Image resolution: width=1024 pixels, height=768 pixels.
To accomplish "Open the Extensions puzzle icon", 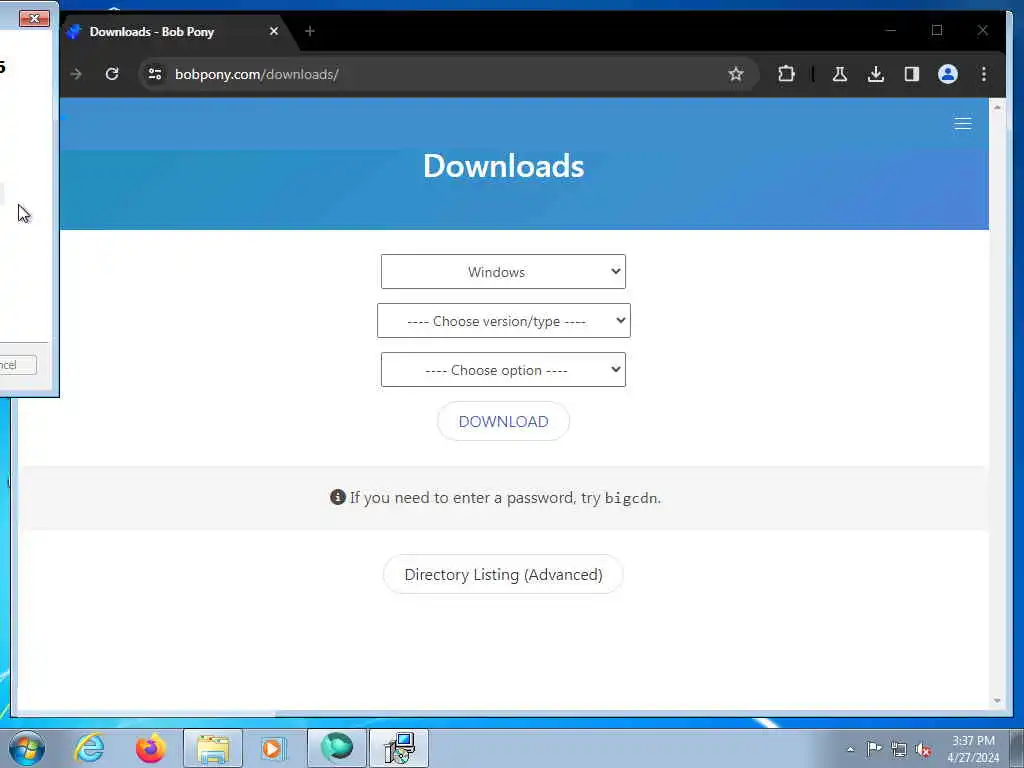I will tap(786, 74).
